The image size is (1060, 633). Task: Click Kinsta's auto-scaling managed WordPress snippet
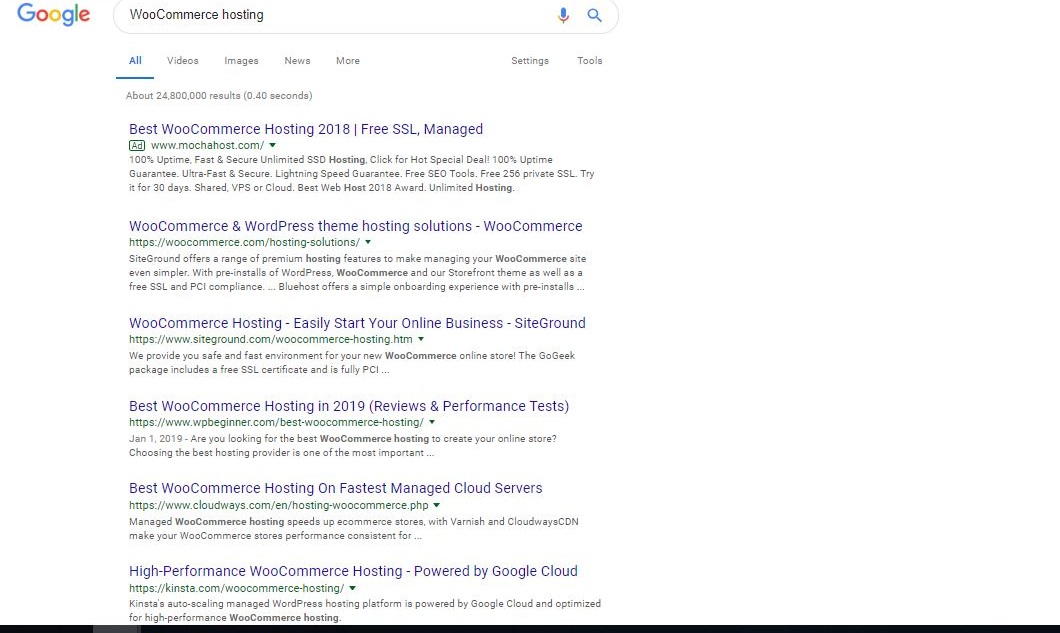[365, 611]
